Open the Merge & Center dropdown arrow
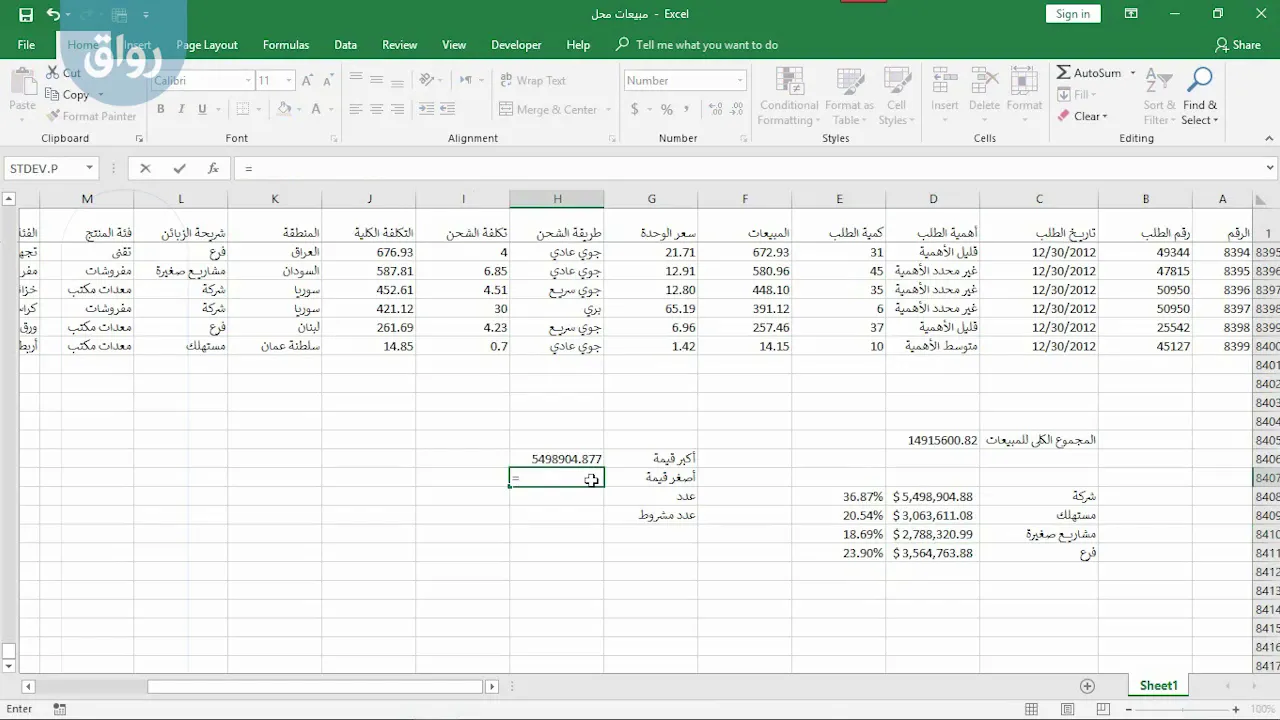Viewport: 1280px width, 720px height. pos(606,110)
